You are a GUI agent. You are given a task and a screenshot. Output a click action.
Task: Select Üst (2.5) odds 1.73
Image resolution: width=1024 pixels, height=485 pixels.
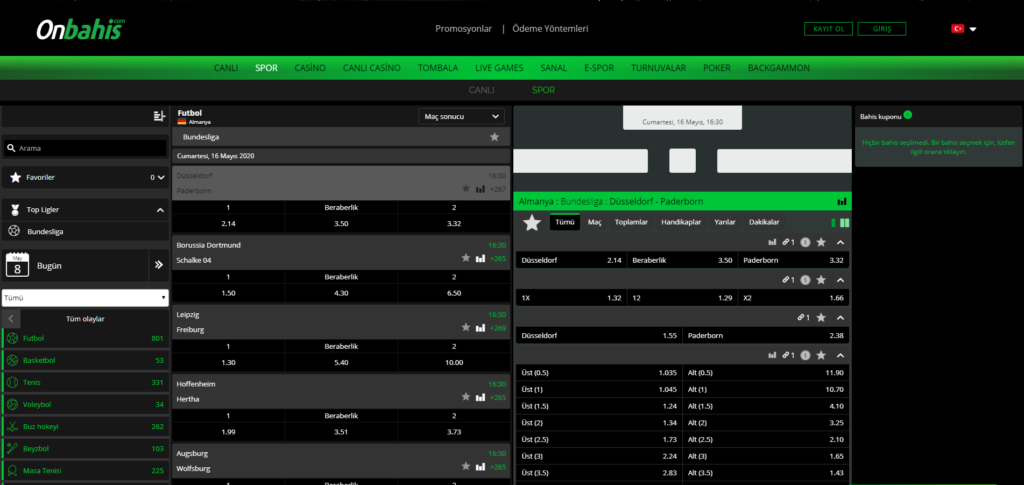(598, 440)
